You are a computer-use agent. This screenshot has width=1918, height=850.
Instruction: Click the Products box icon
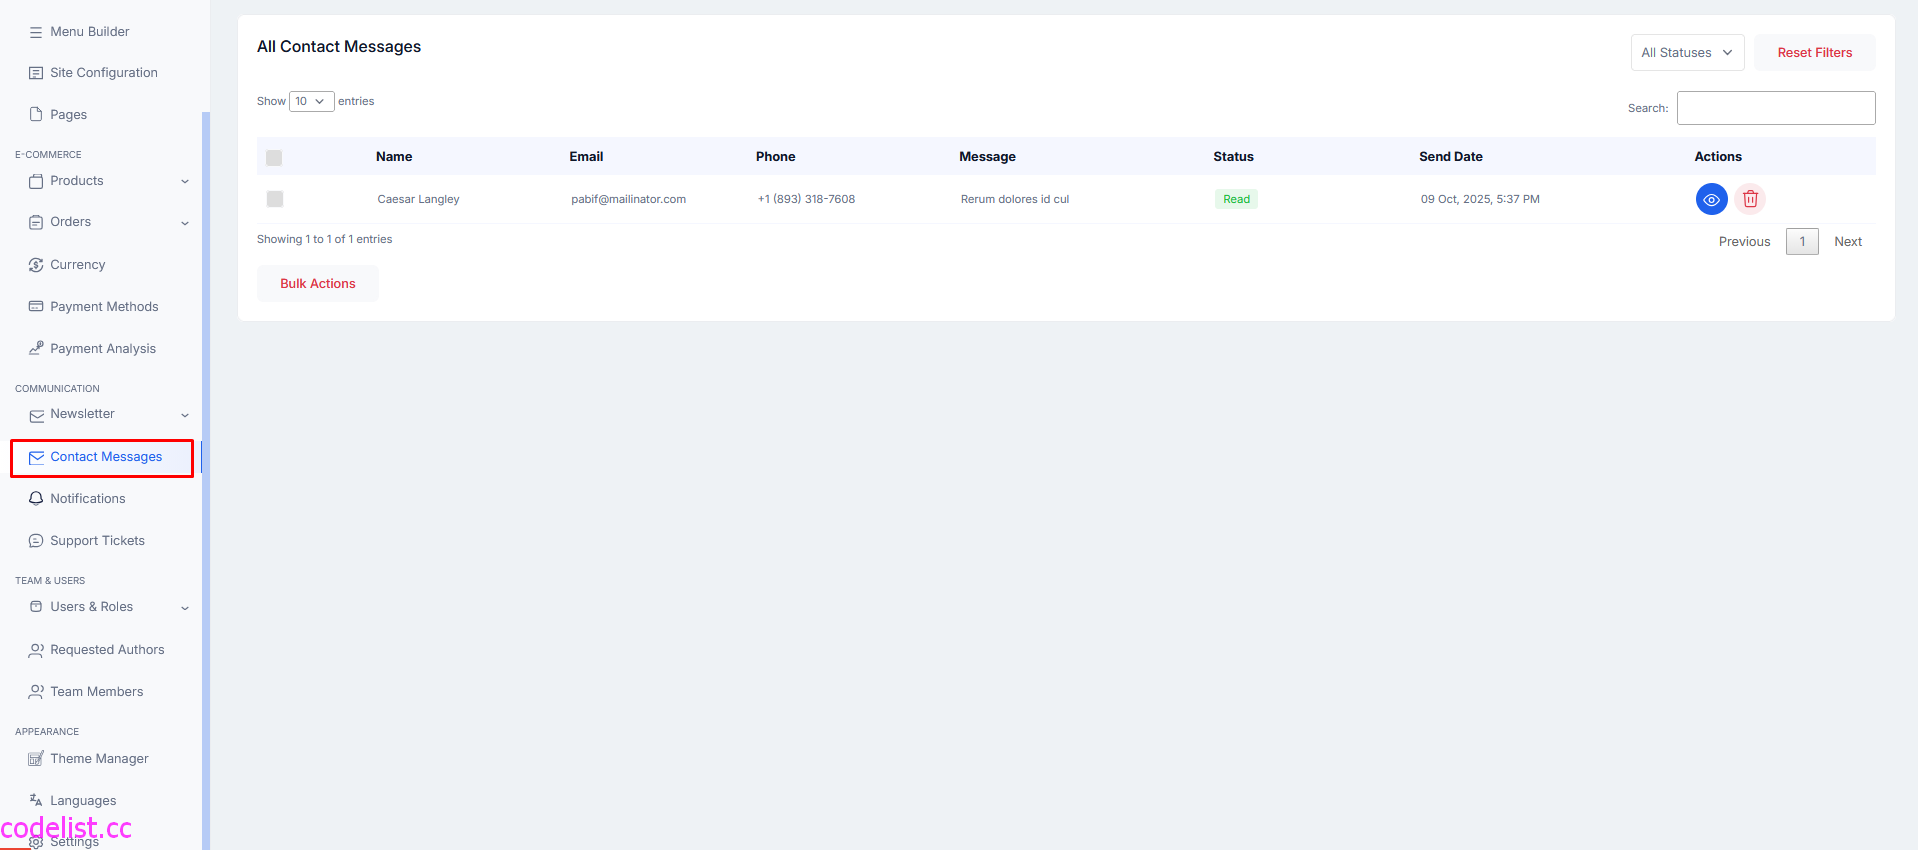(36, 181)
